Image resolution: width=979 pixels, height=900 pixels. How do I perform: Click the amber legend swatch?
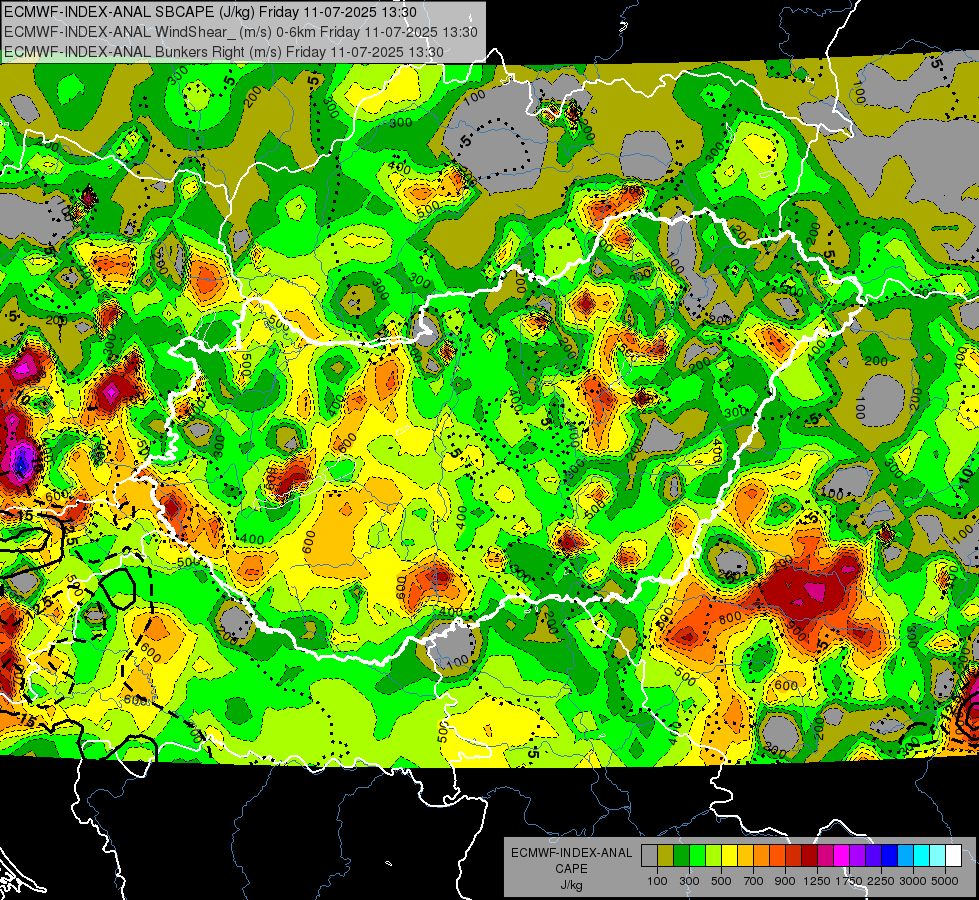[x=745, y=856]
